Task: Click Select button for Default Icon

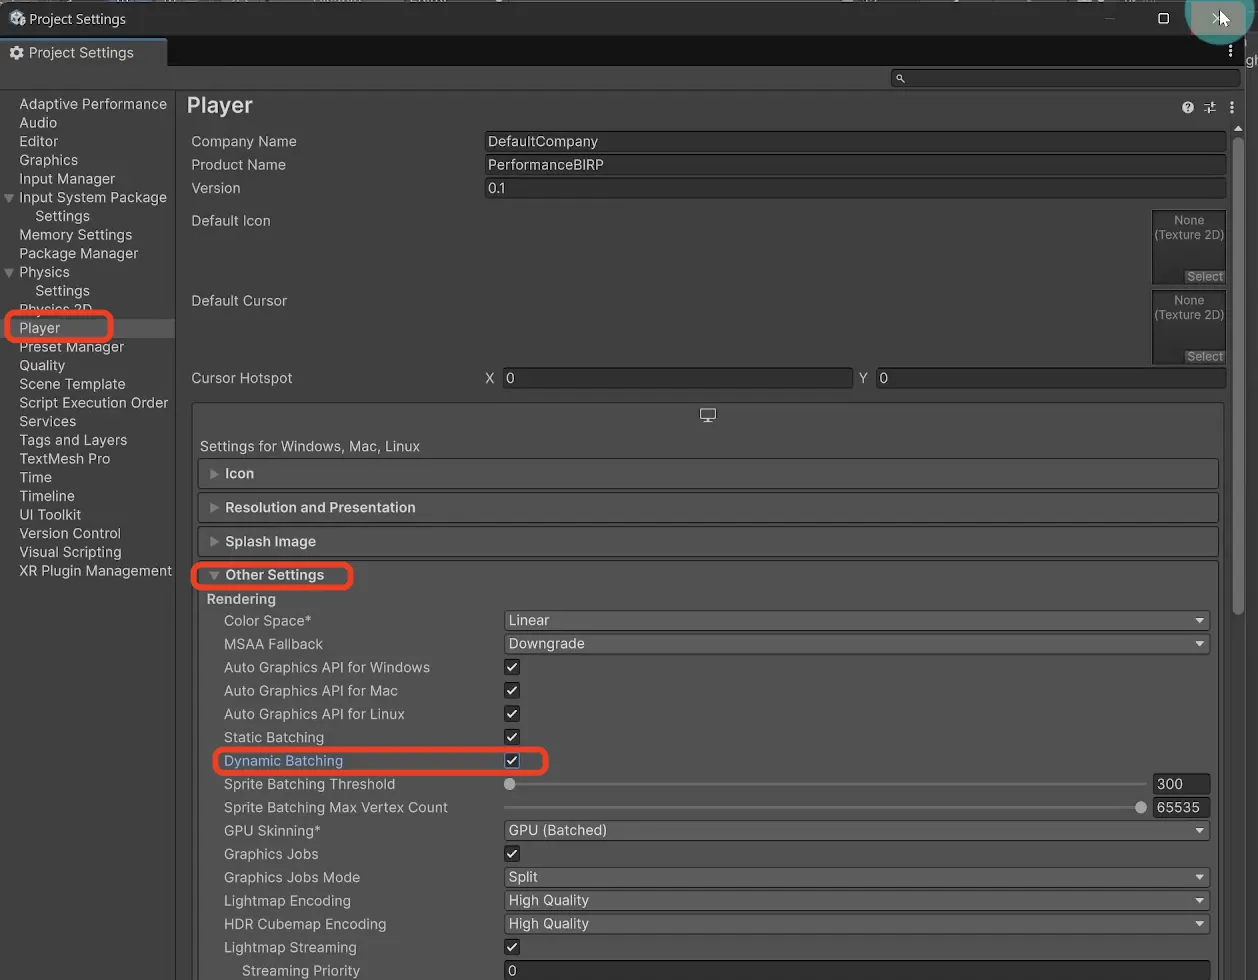Action: click(x=1204, y=277)
